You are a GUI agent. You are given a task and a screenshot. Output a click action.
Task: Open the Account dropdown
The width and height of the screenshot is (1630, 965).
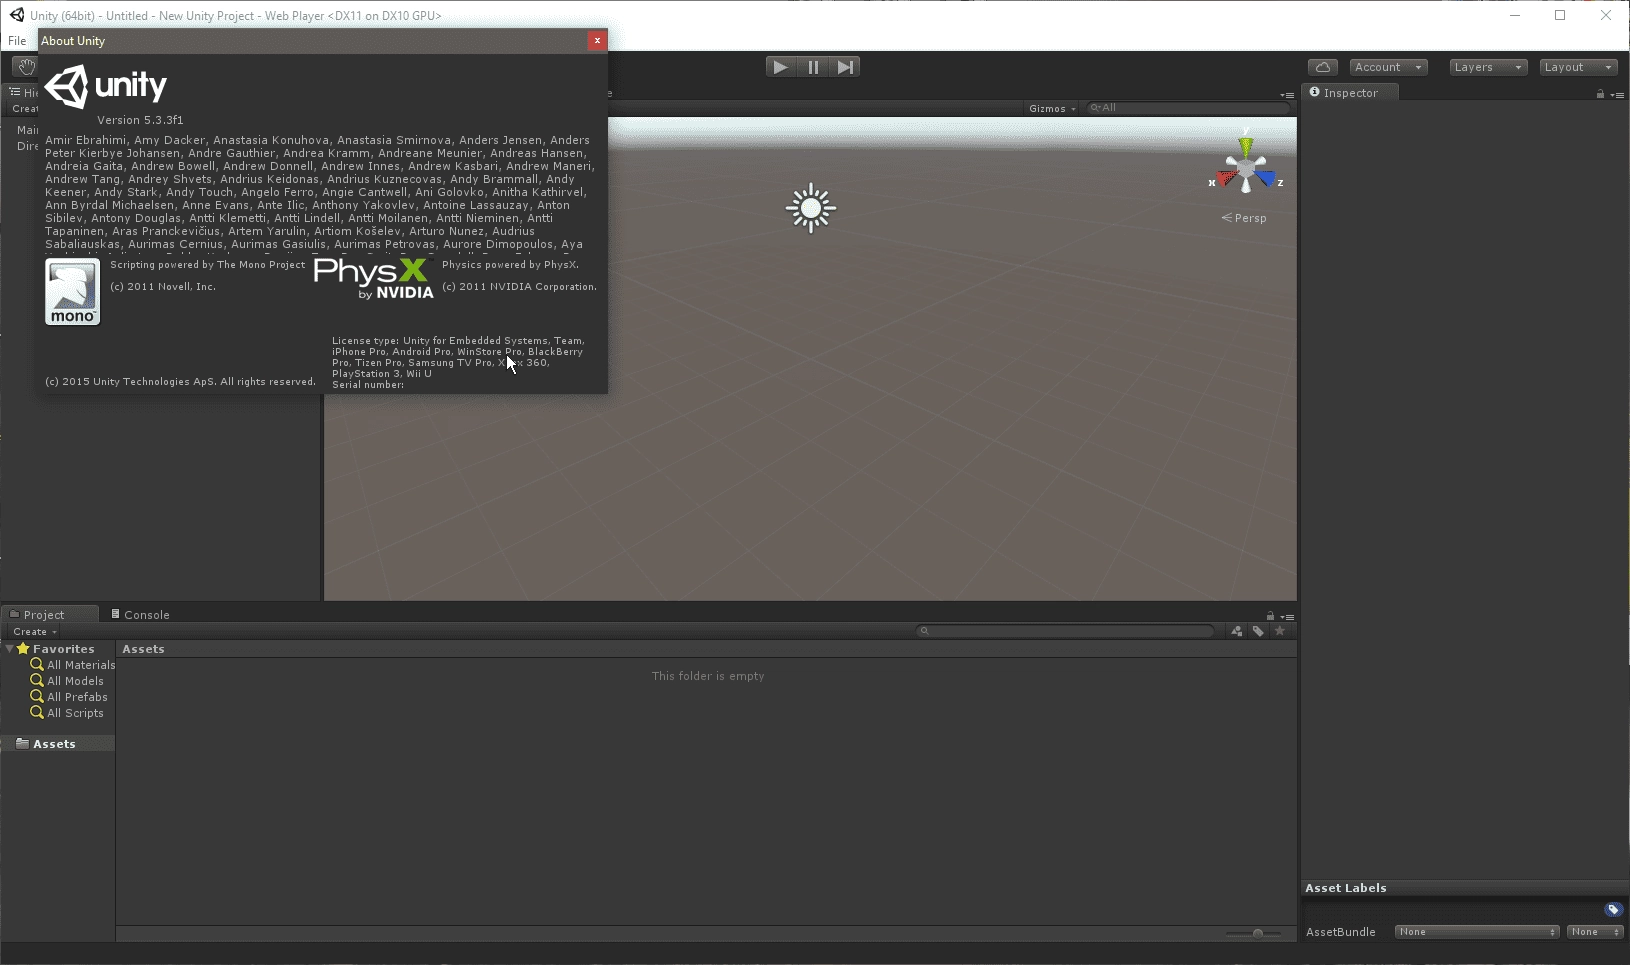pyautogui.click(x=1388, y=67)
